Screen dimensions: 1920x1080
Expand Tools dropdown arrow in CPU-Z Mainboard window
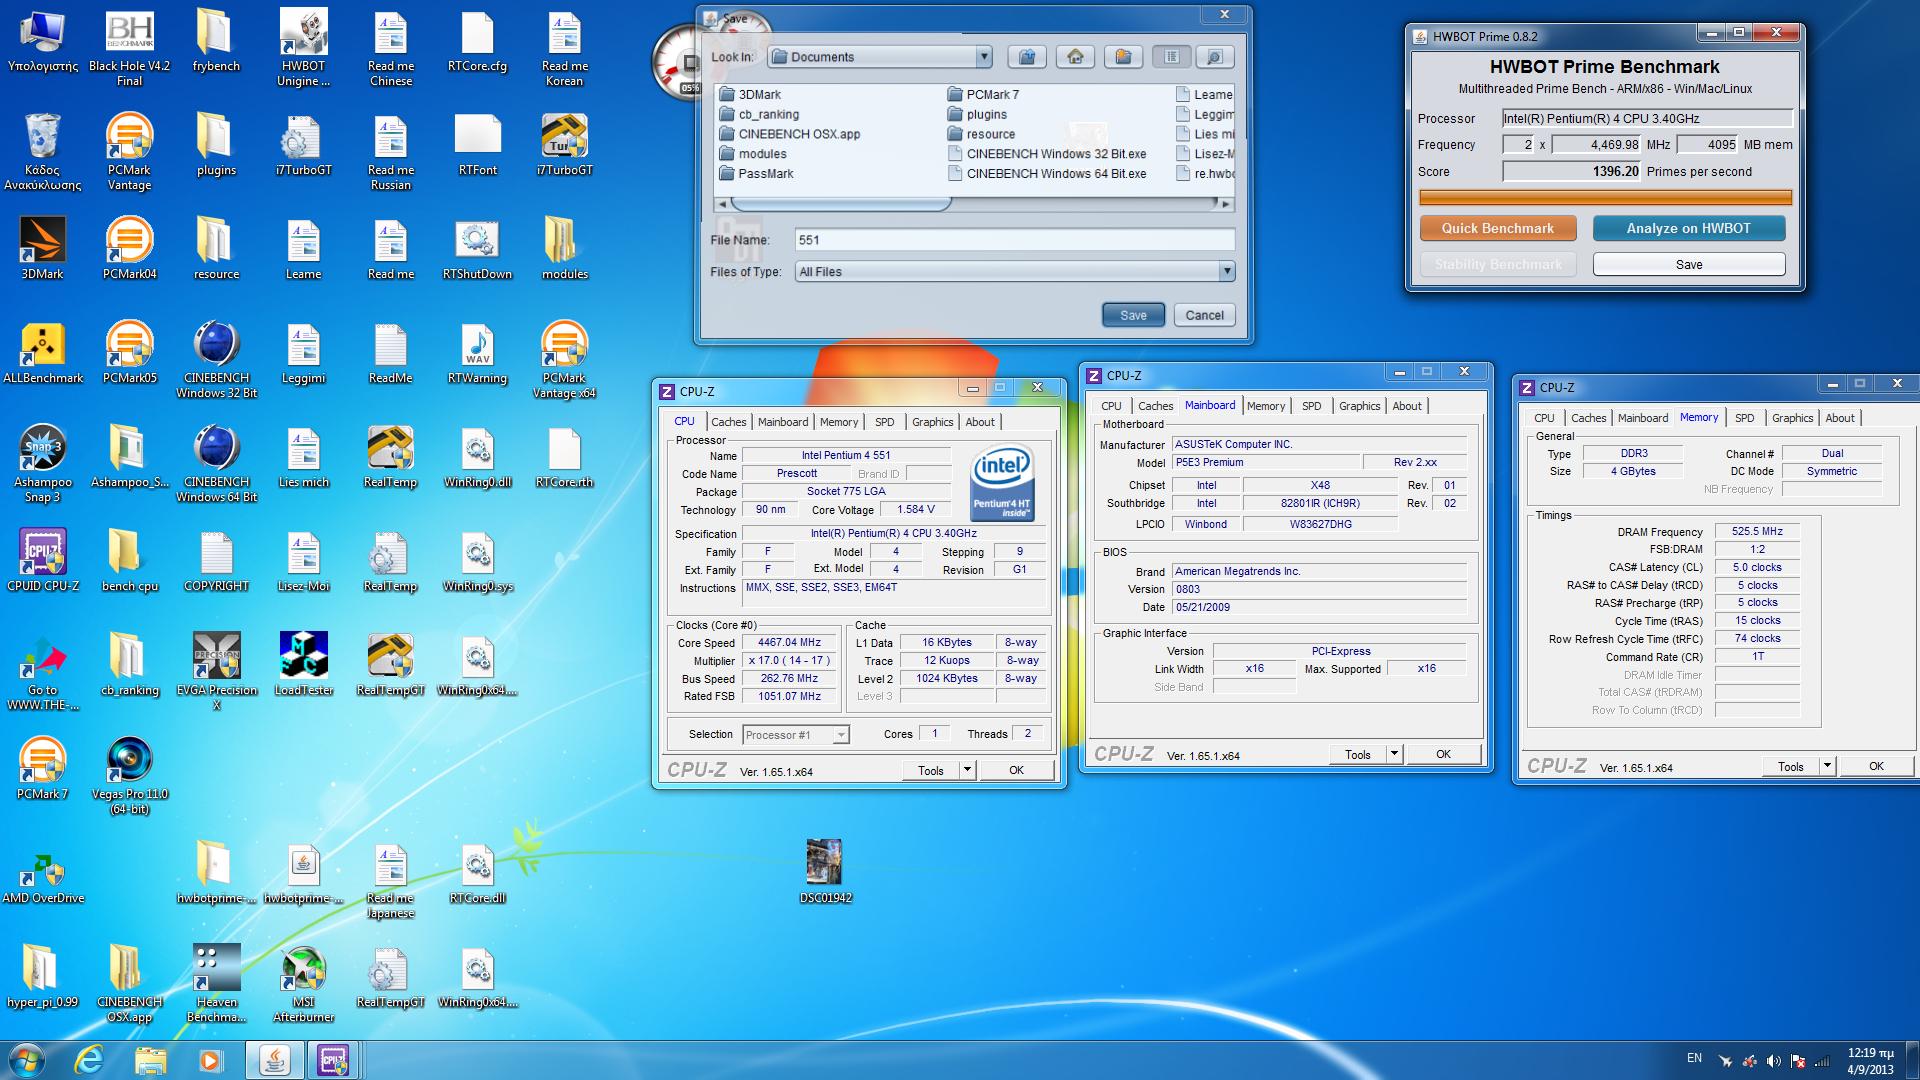click(1394, 754)
